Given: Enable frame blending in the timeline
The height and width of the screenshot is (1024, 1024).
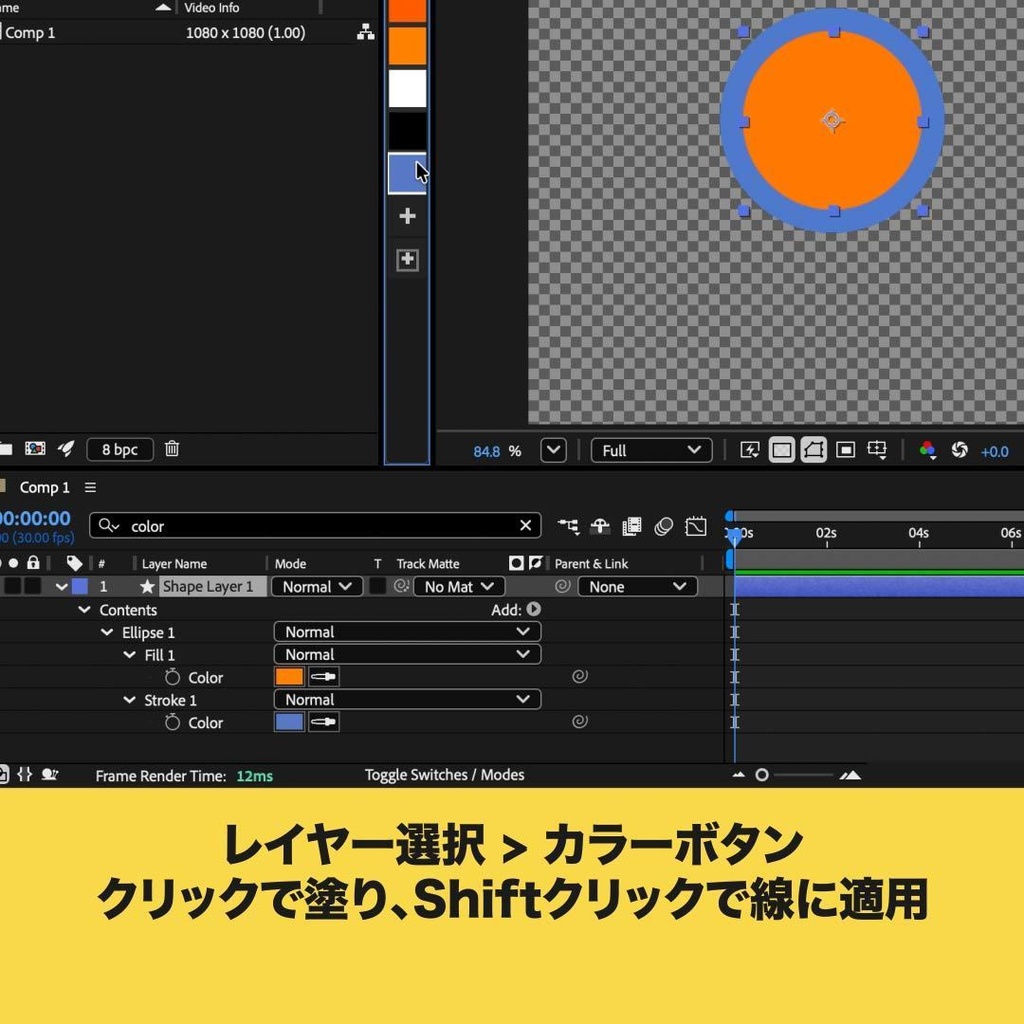Looking at the screenshot, I should (x=631, y=525).
